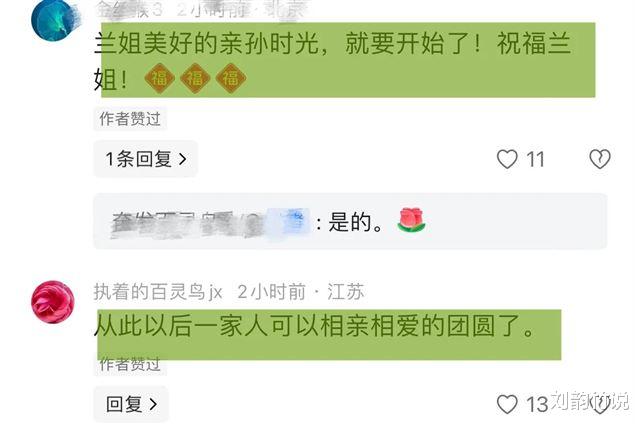Image resolution: width=640 pixels, height=424 pixels.
Task: Tap the 作者赞过 tag under first comment
Action: pyautogui.click(x=130, y=119)
